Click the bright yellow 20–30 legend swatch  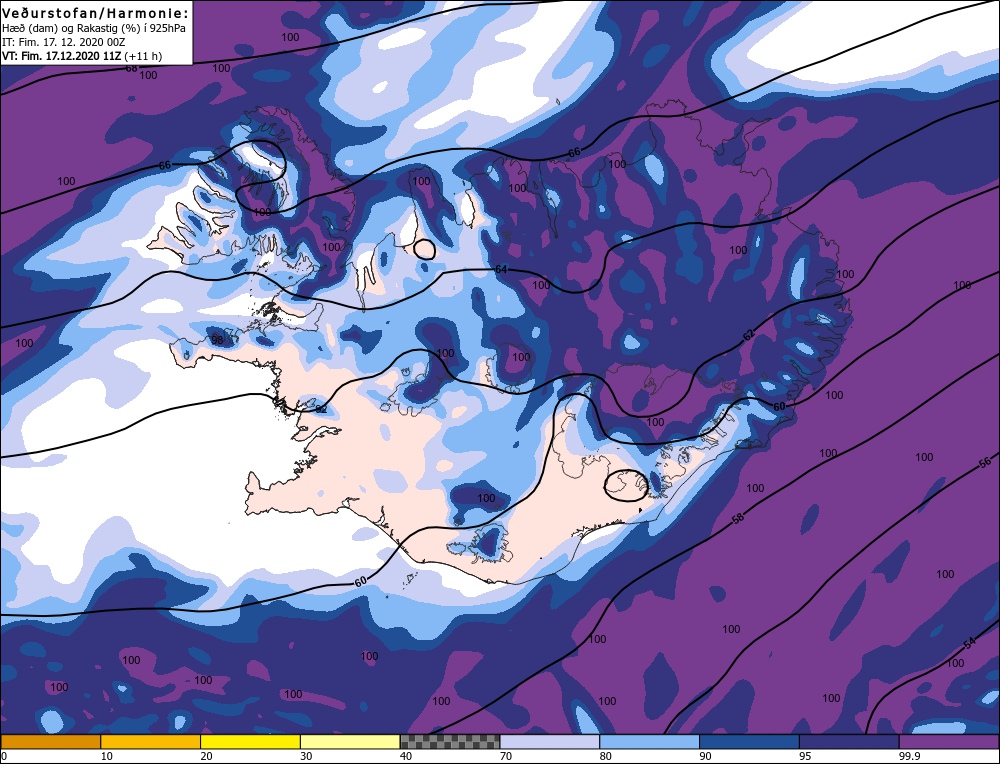click(250, 741)
